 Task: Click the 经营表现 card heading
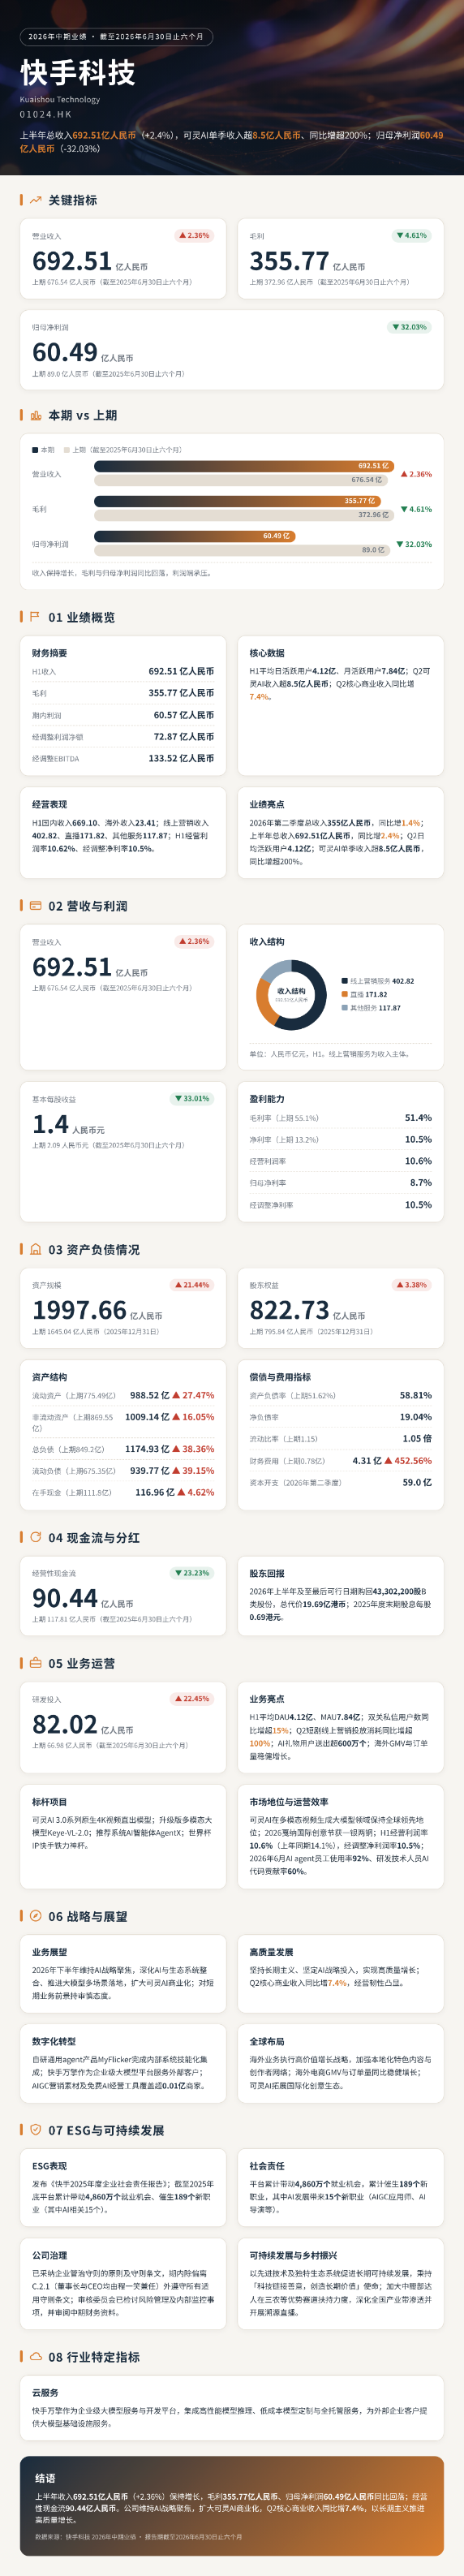pos(49,804)
